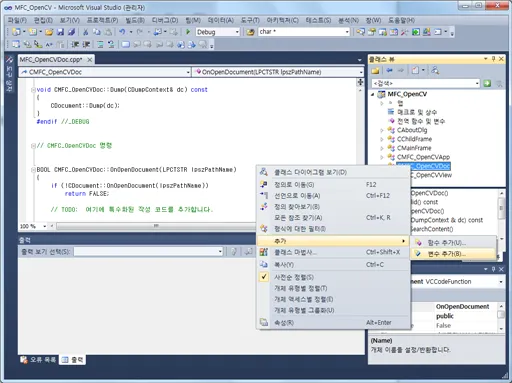
Task: Click the Class View search input field
Action: point(426,83)
